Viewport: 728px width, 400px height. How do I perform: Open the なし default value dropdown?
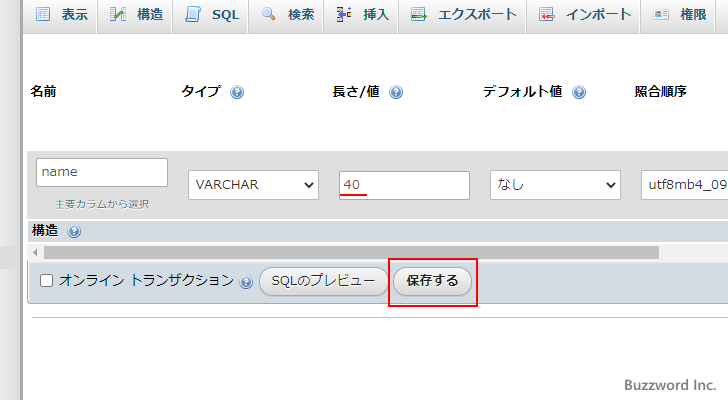pyautogui.click(x=555, y=185)
